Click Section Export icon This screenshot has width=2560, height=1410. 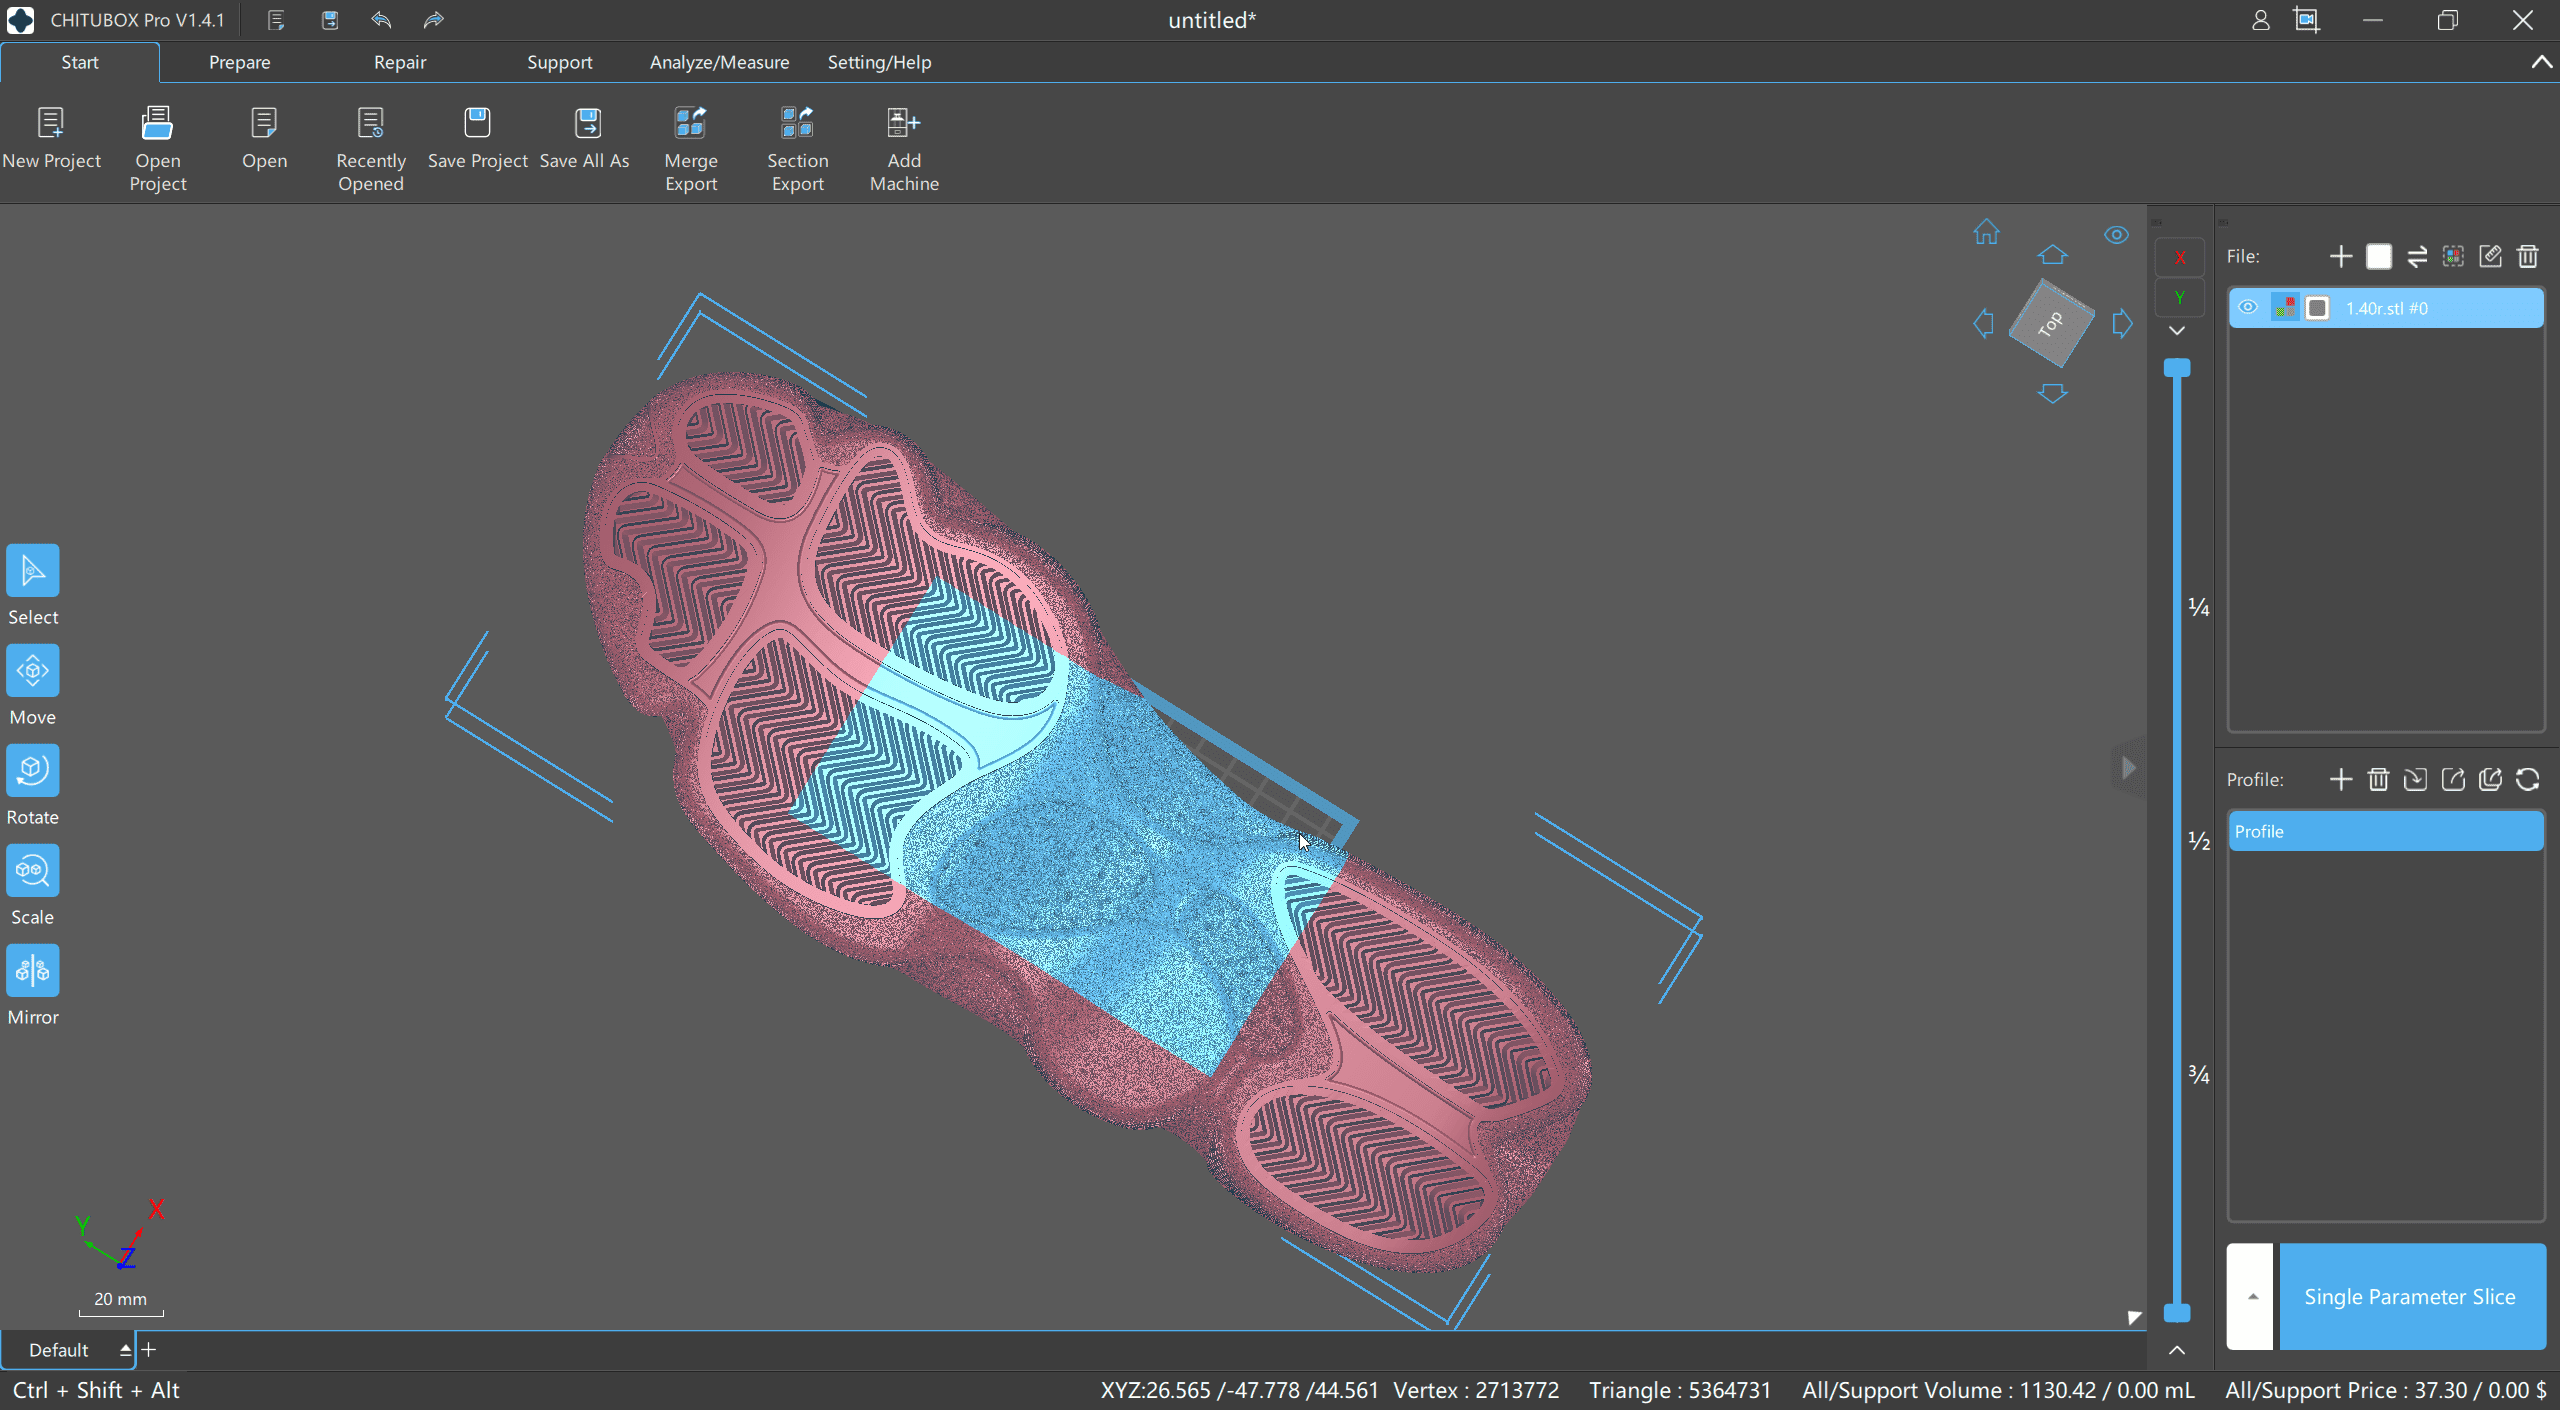tap(797, 124)
